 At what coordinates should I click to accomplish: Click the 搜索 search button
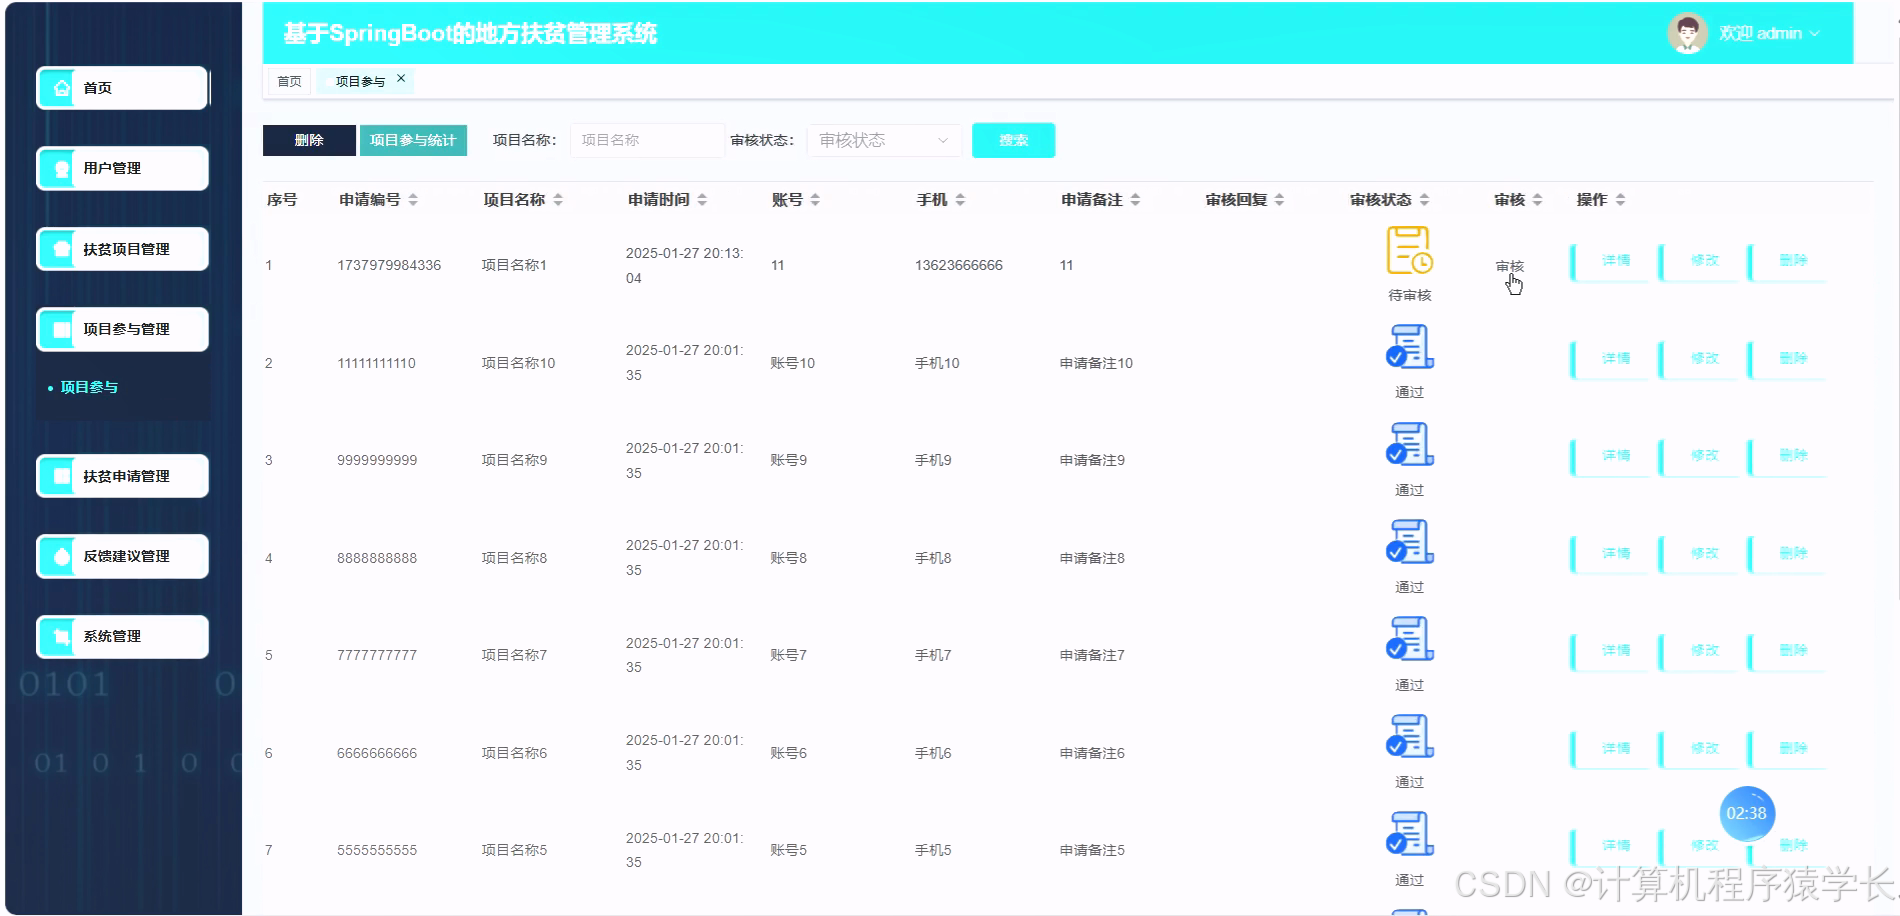click(x=1012, y=140)
